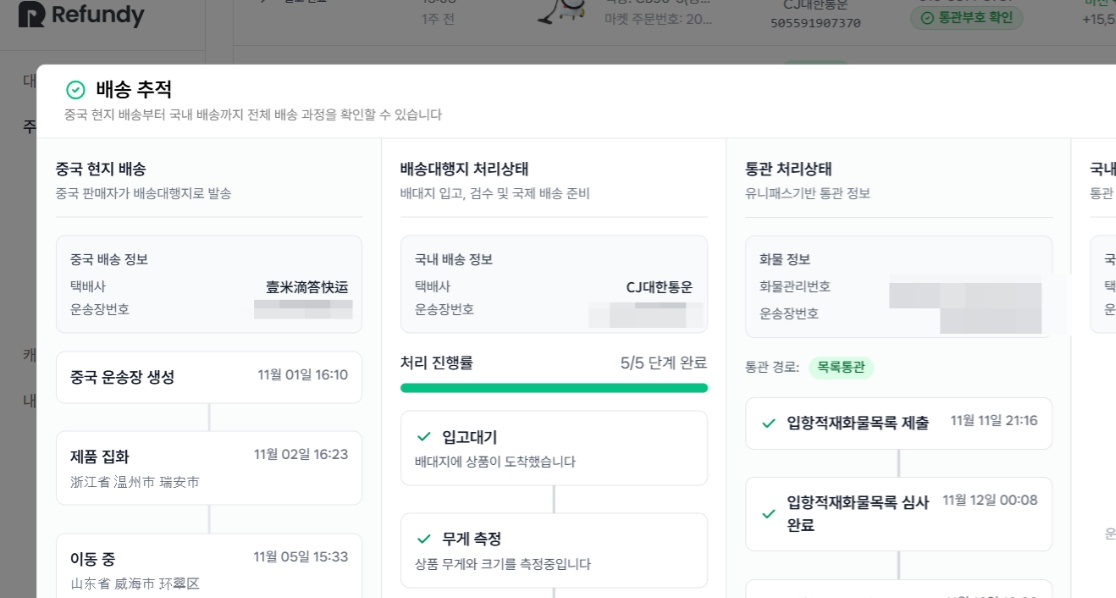Click the 통관 처리상태 column heading
The width and height of the screenshot is (1116, 598).
click(788, 169)
